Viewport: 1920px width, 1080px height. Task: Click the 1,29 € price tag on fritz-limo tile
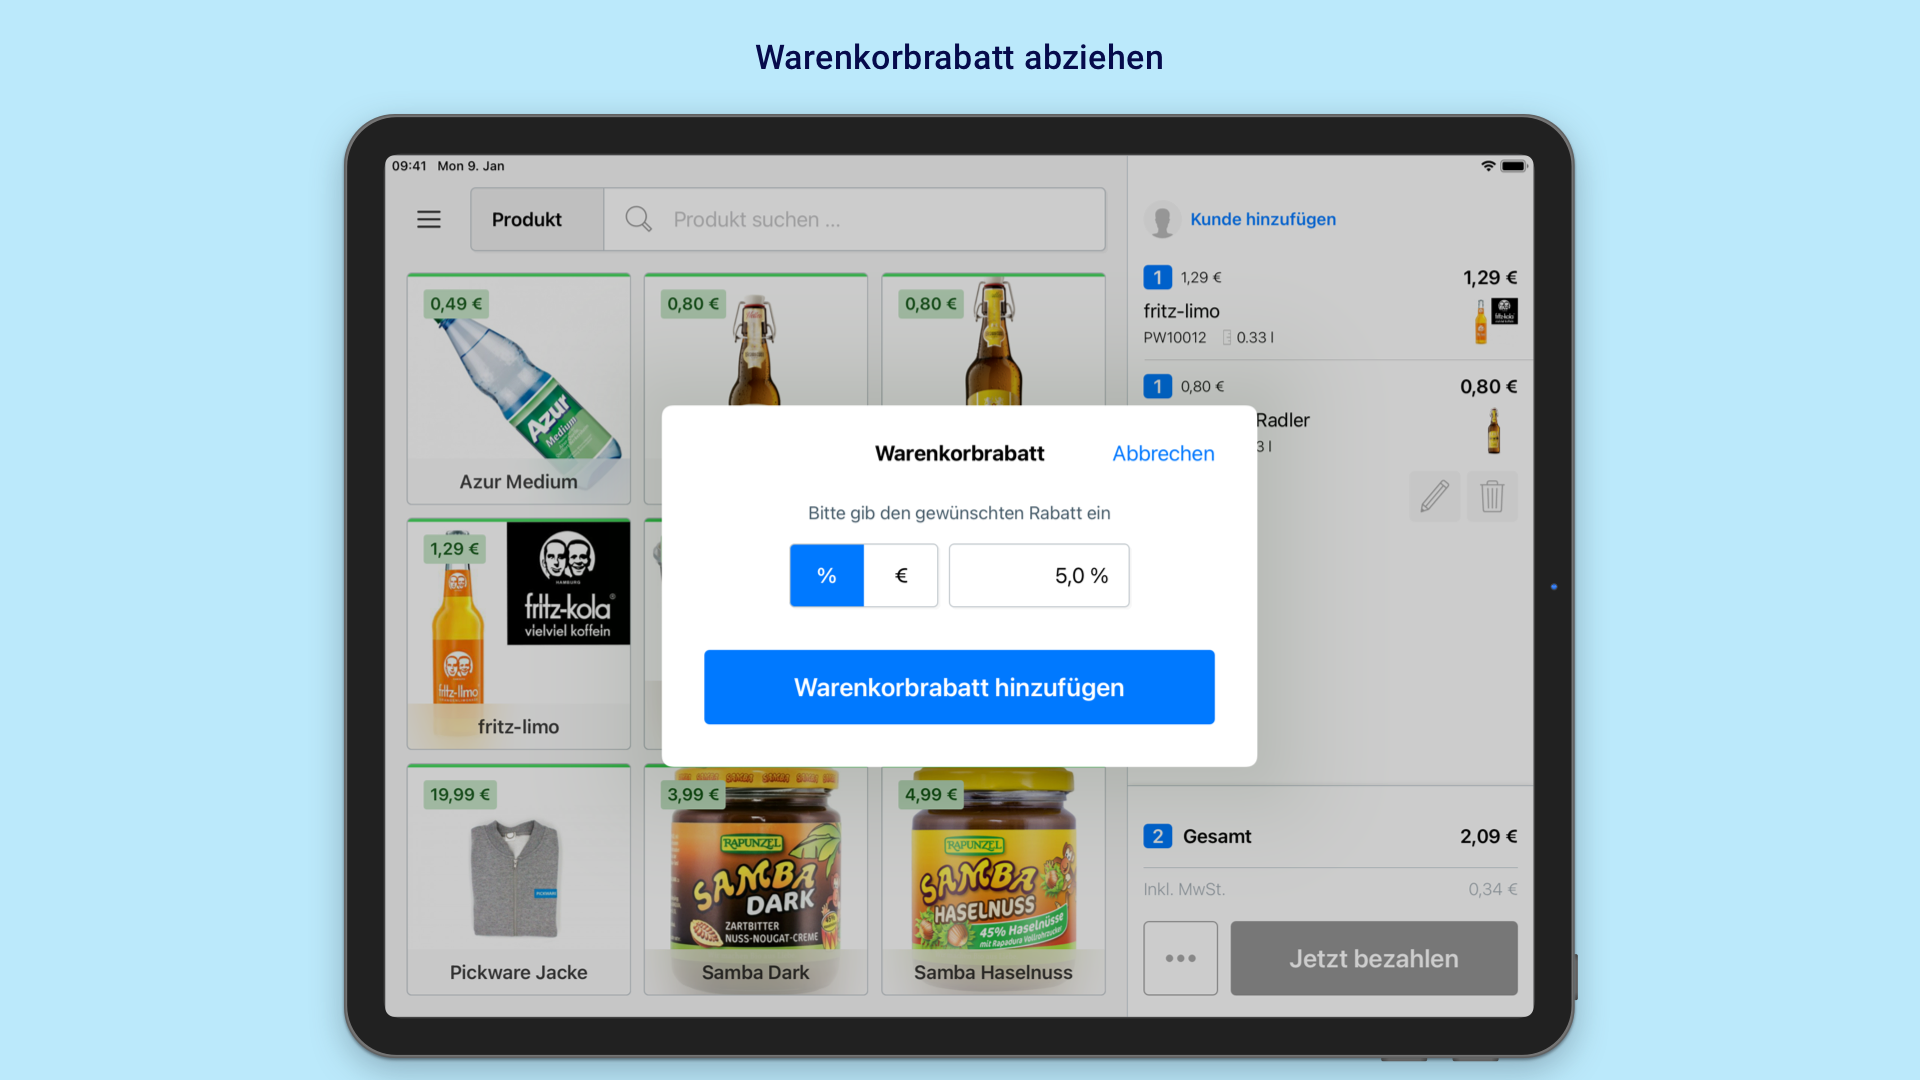(x=455, y=549)
